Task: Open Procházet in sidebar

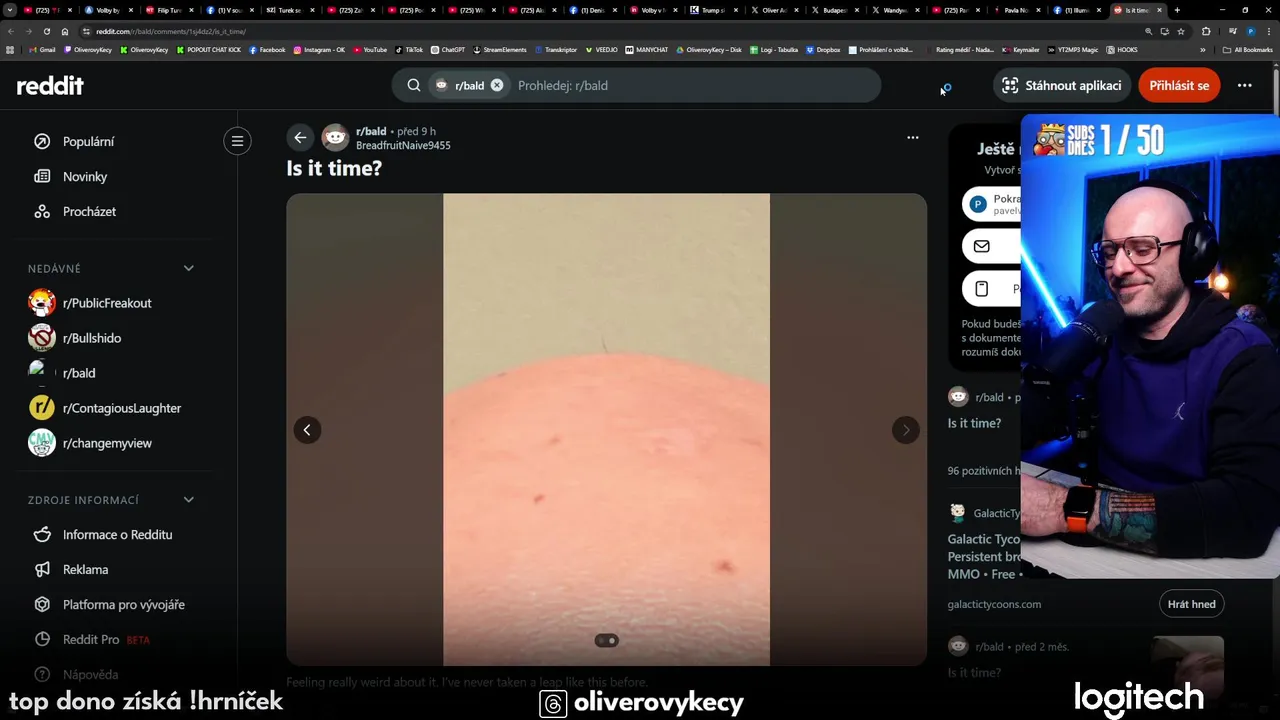Action: [89, 211]
